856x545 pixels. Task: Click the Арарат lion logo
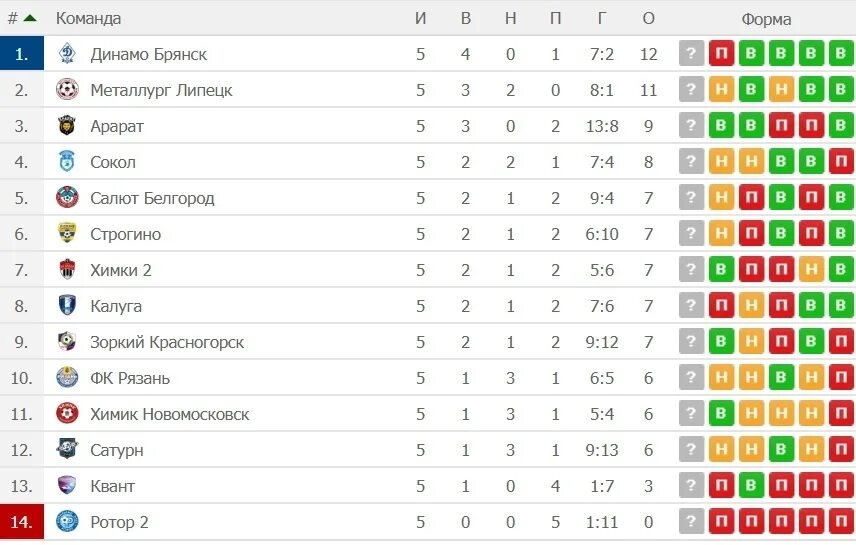pos(67,126)
